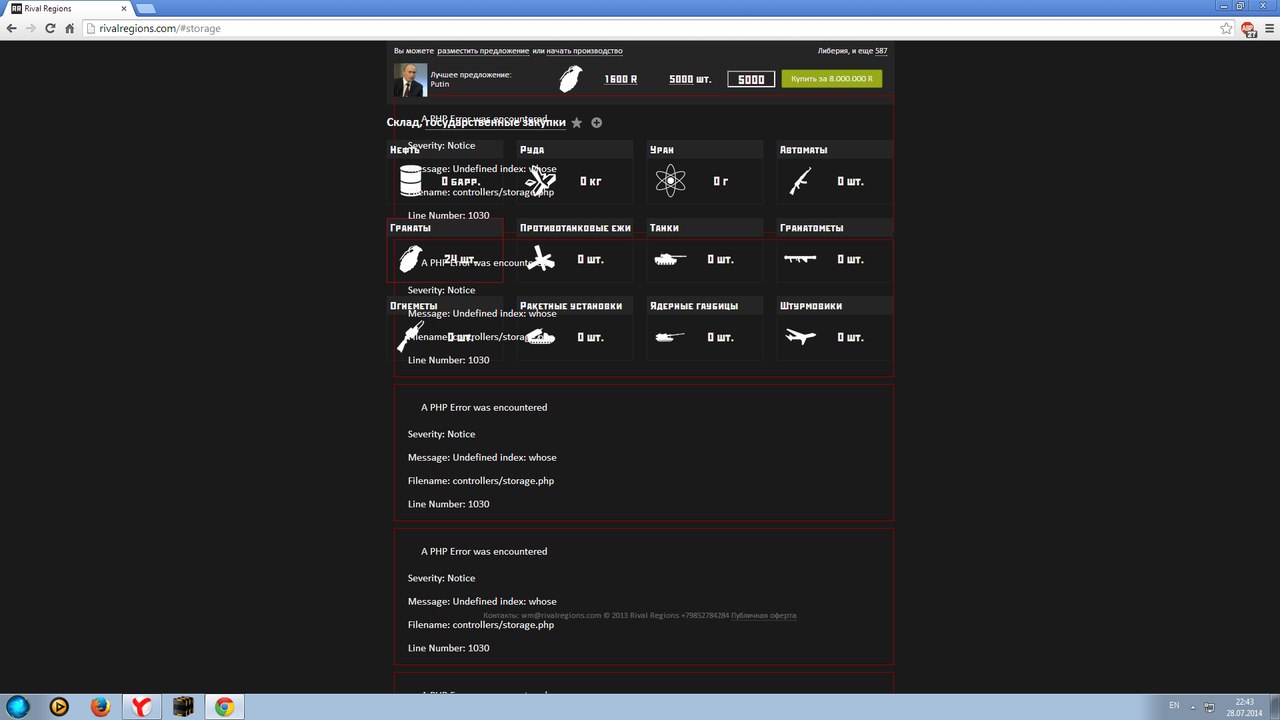Click the quantity input field showing 5000

(x=751, y=79)
